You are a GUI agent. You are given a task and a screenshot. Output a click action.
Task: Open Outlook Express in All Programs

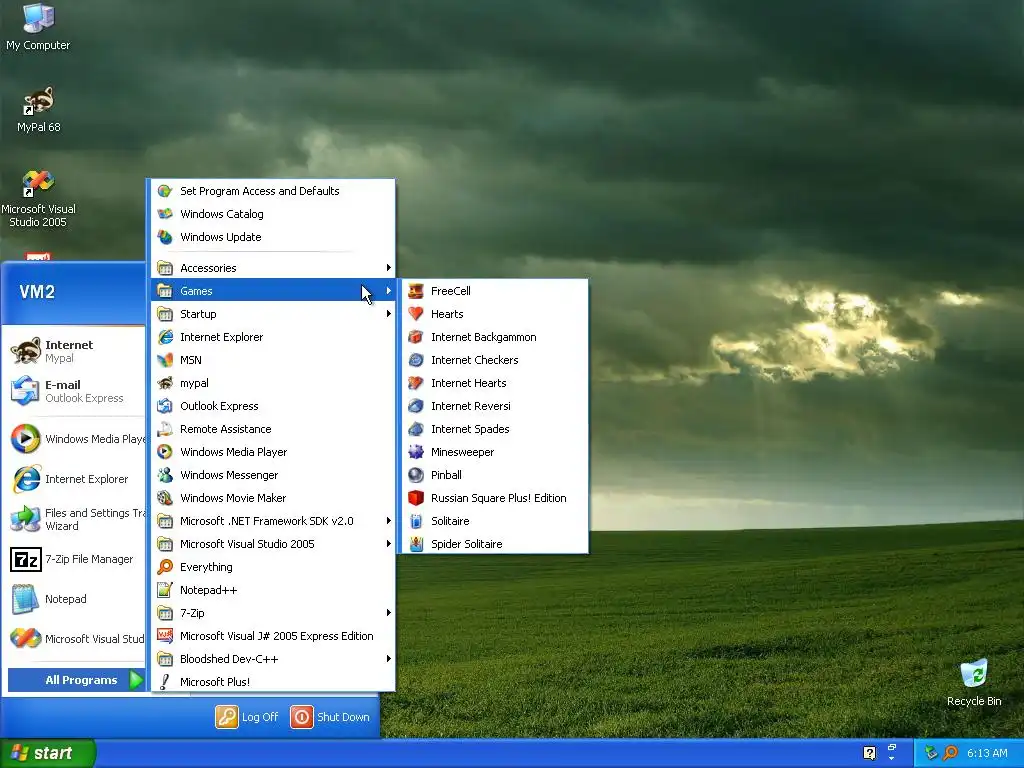tap(273, 406)
